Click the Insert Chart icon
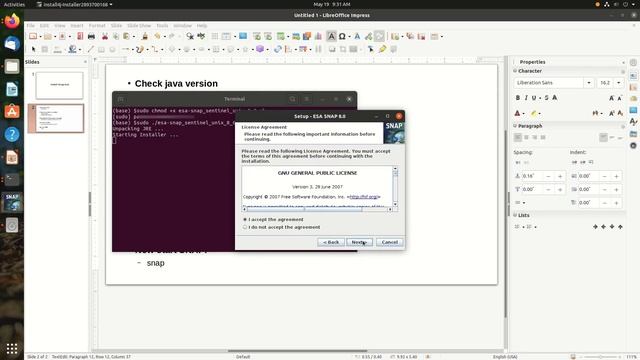Screen dimensions: 640x360 318,36
